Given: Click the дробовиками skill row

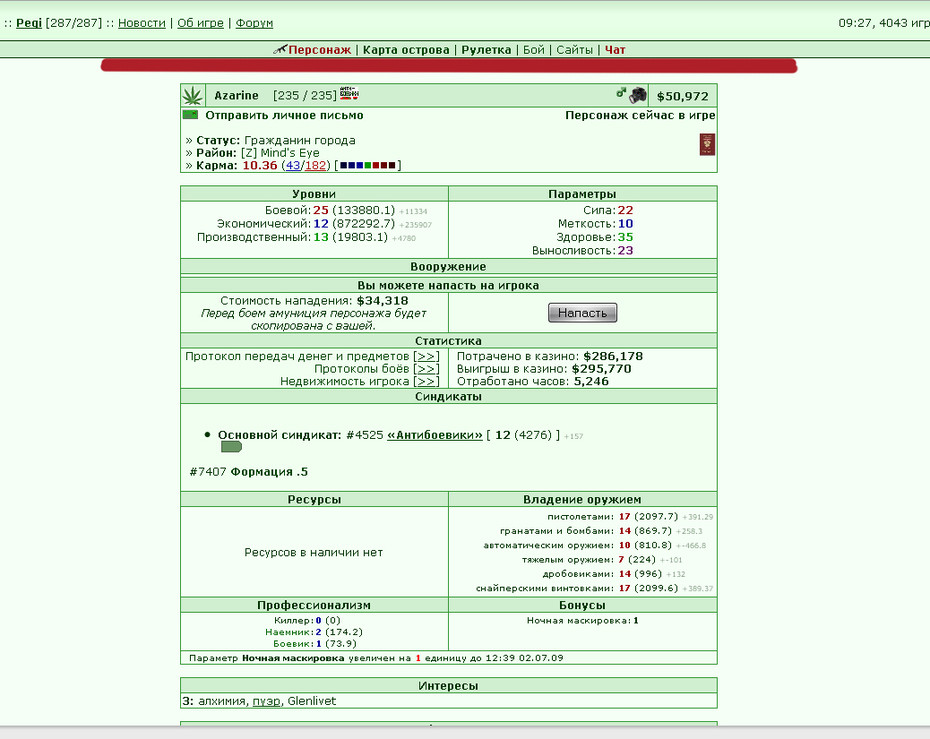Looking at the screenshot, I should coord(614,574).
